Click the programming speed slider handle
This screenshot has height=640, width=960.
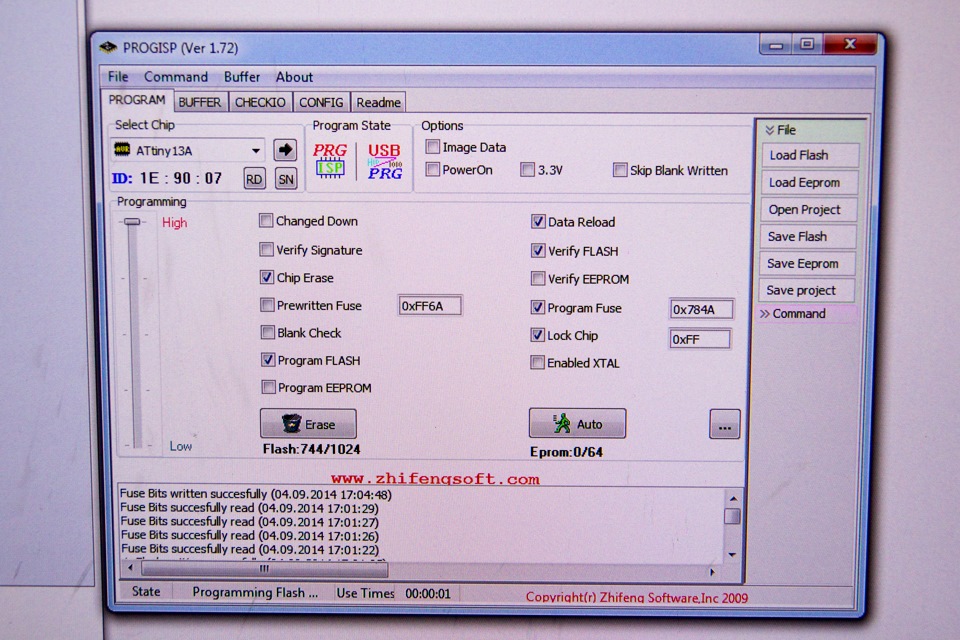click(x=132, y=222)
